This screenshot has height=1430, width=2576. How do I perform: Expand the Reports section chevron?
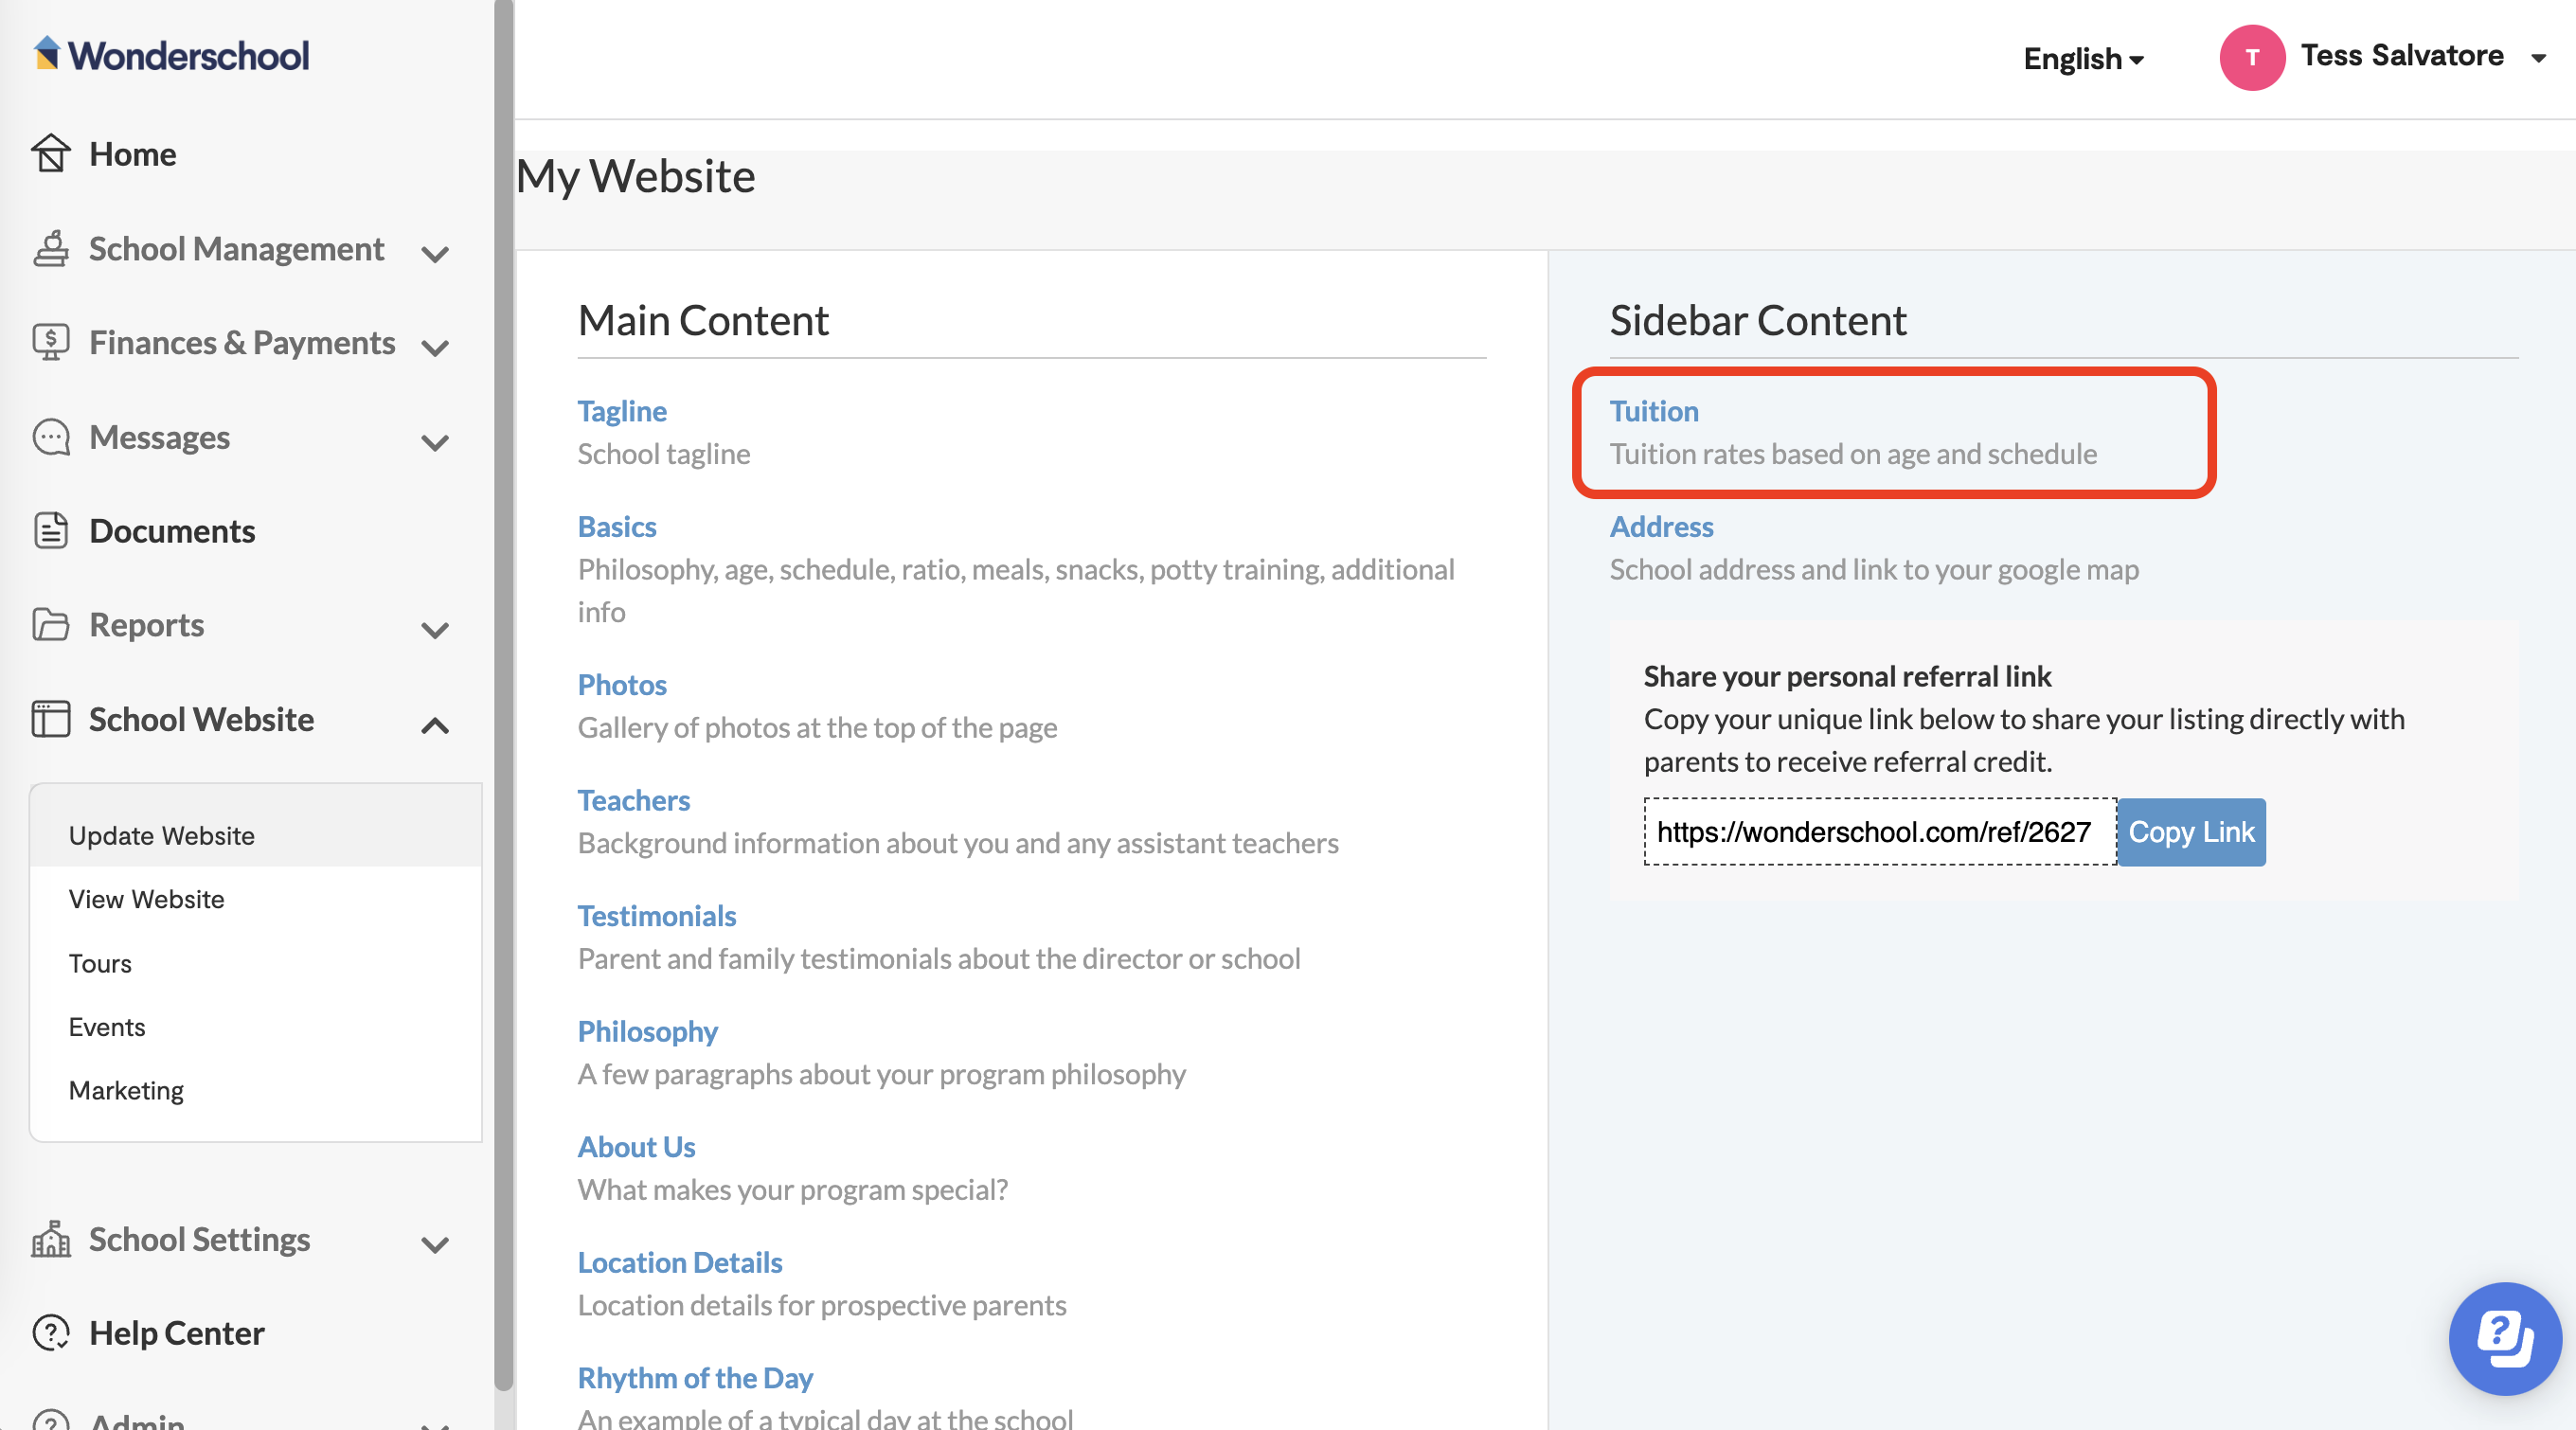(435, 631)
